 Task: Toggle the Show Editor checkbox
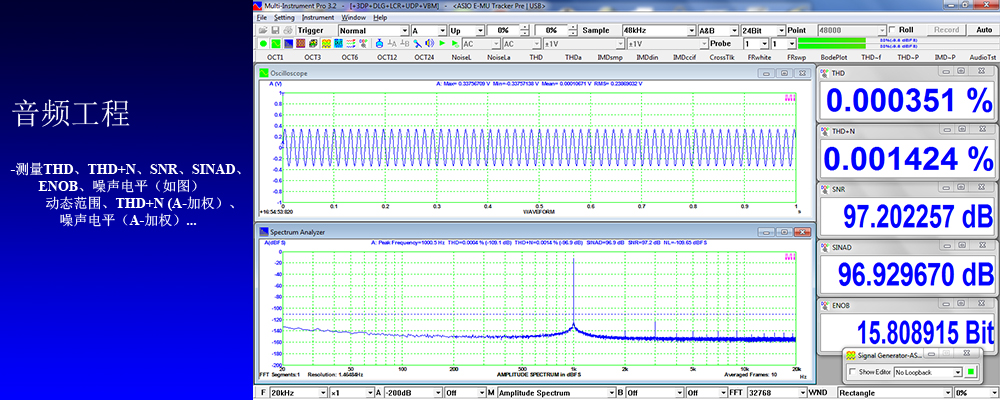coord(853,372)
